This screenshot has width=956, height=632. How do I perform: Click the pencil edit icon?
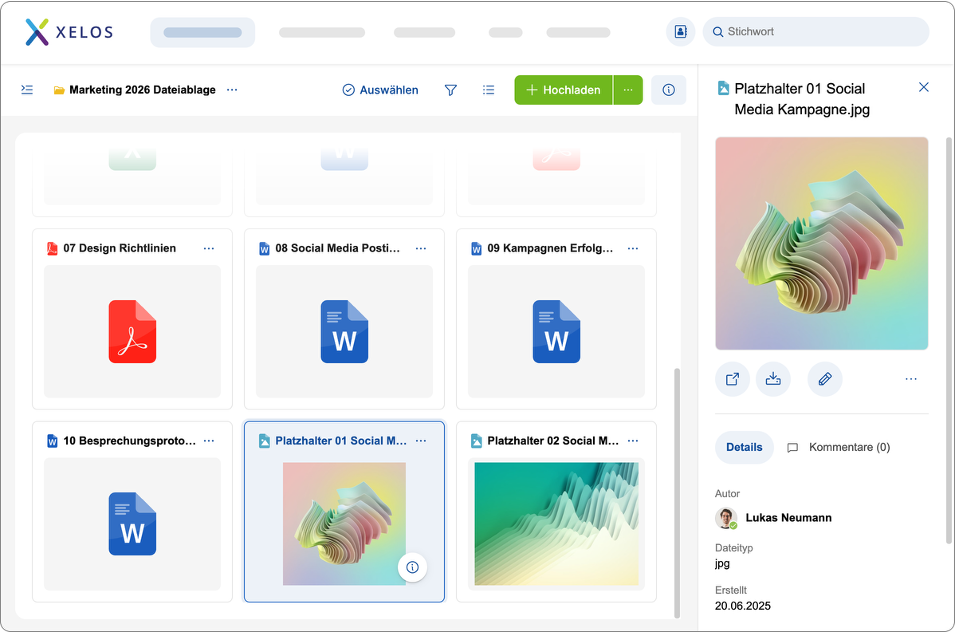(x=825, y=379)
